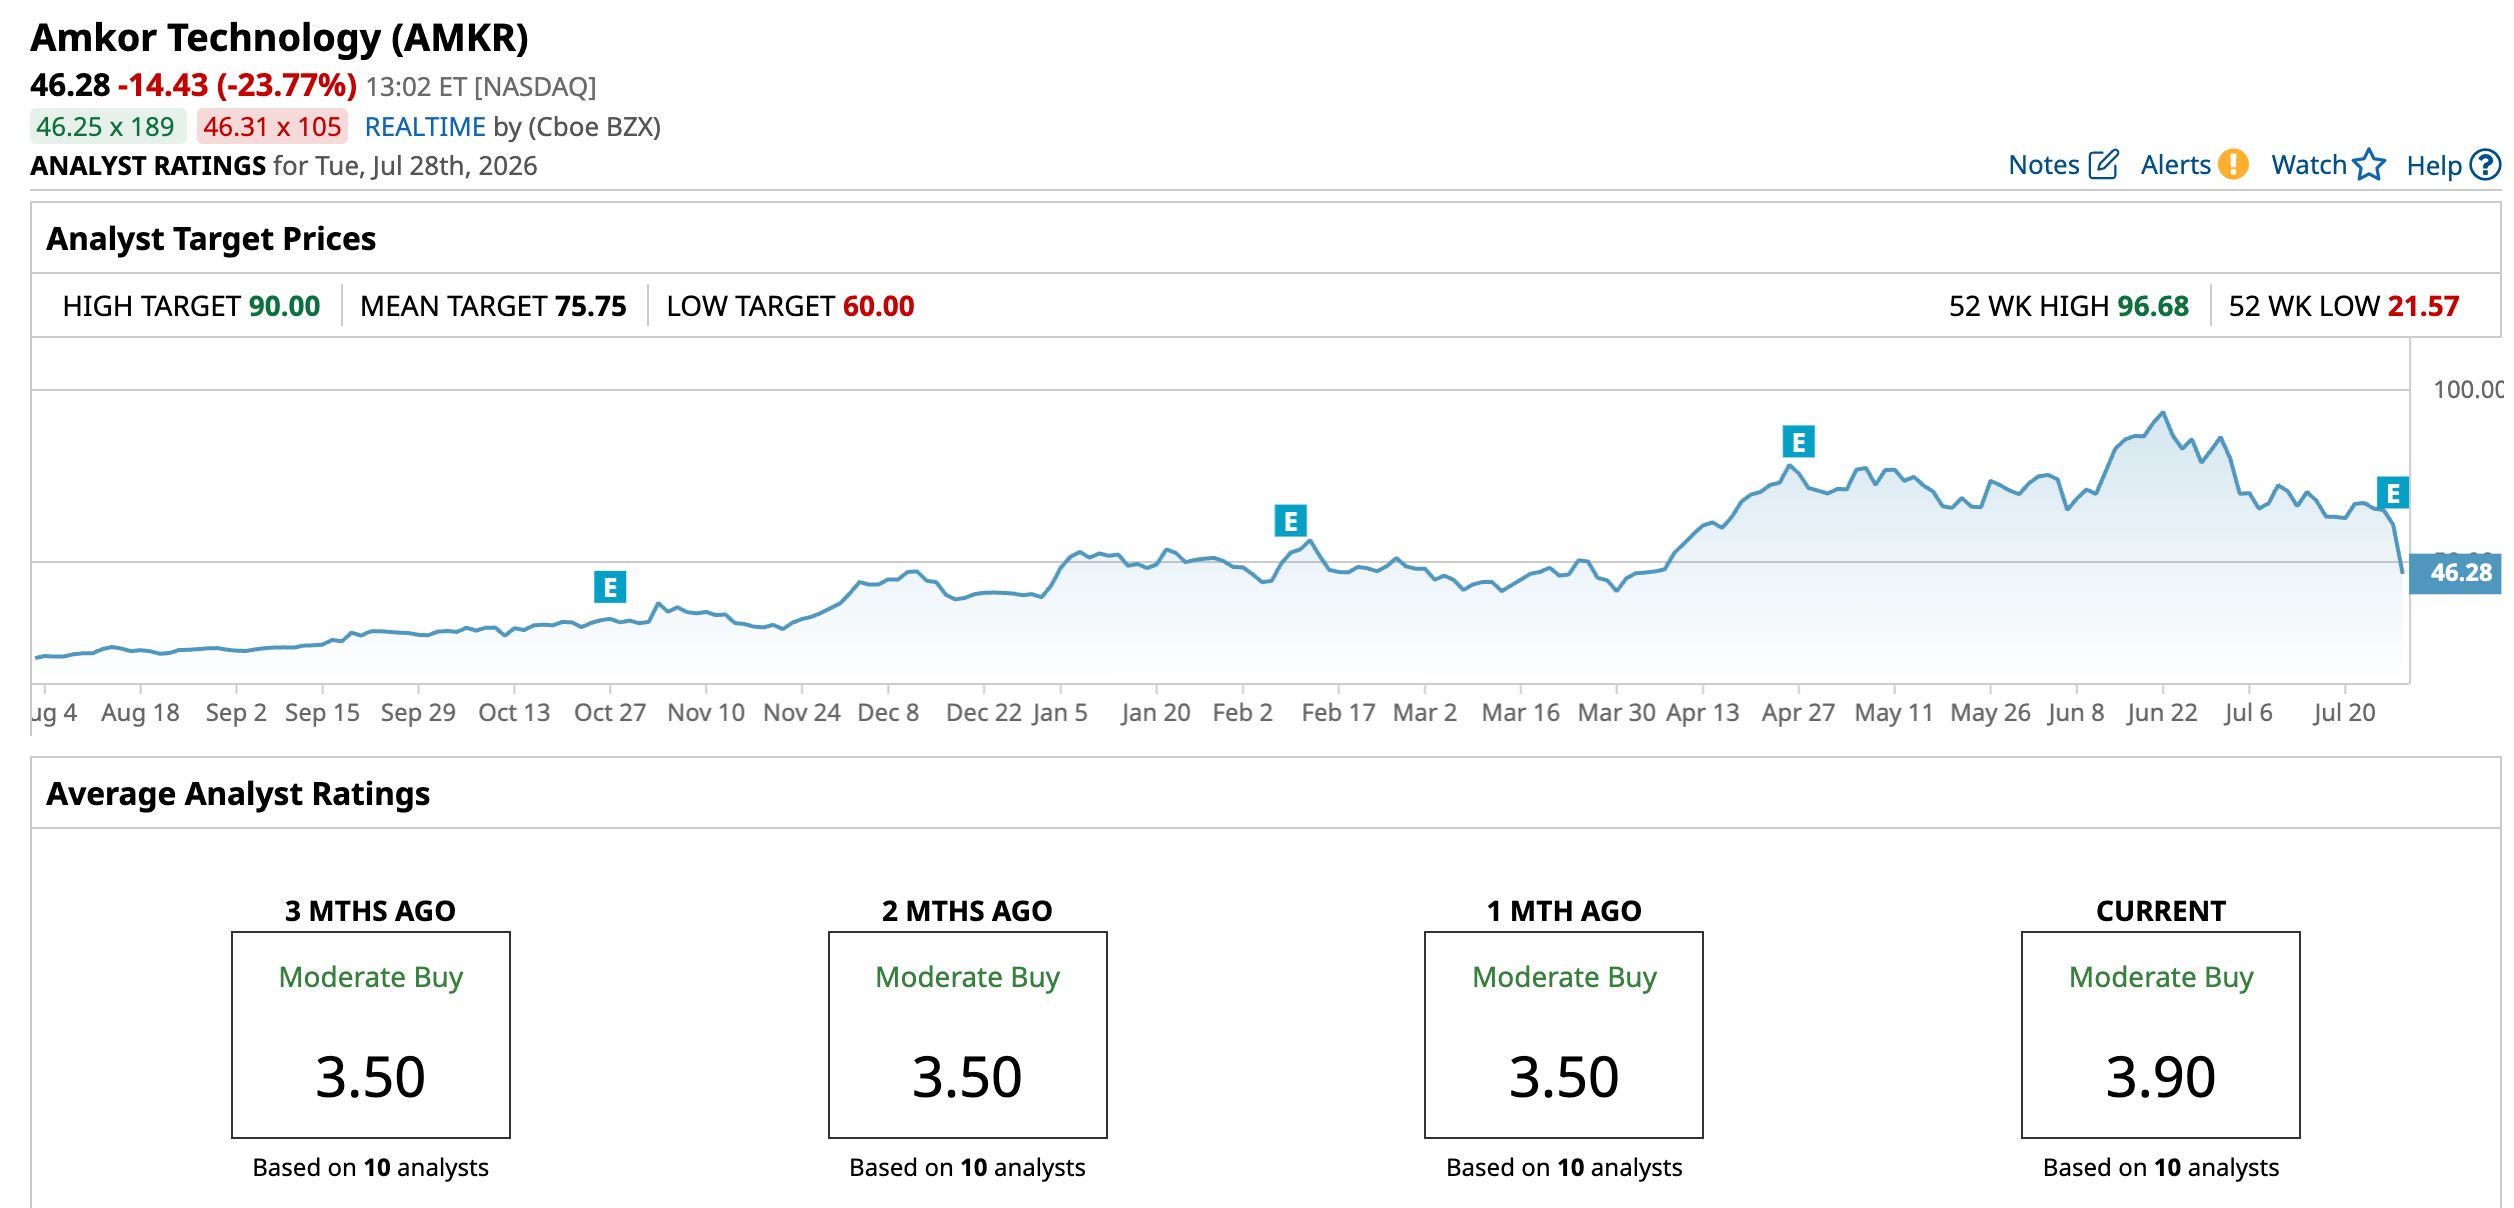The height and width of the screenshot is (1208, 2514).
Task: Click the Alerts text link
Action: (x=2175, y=165)
